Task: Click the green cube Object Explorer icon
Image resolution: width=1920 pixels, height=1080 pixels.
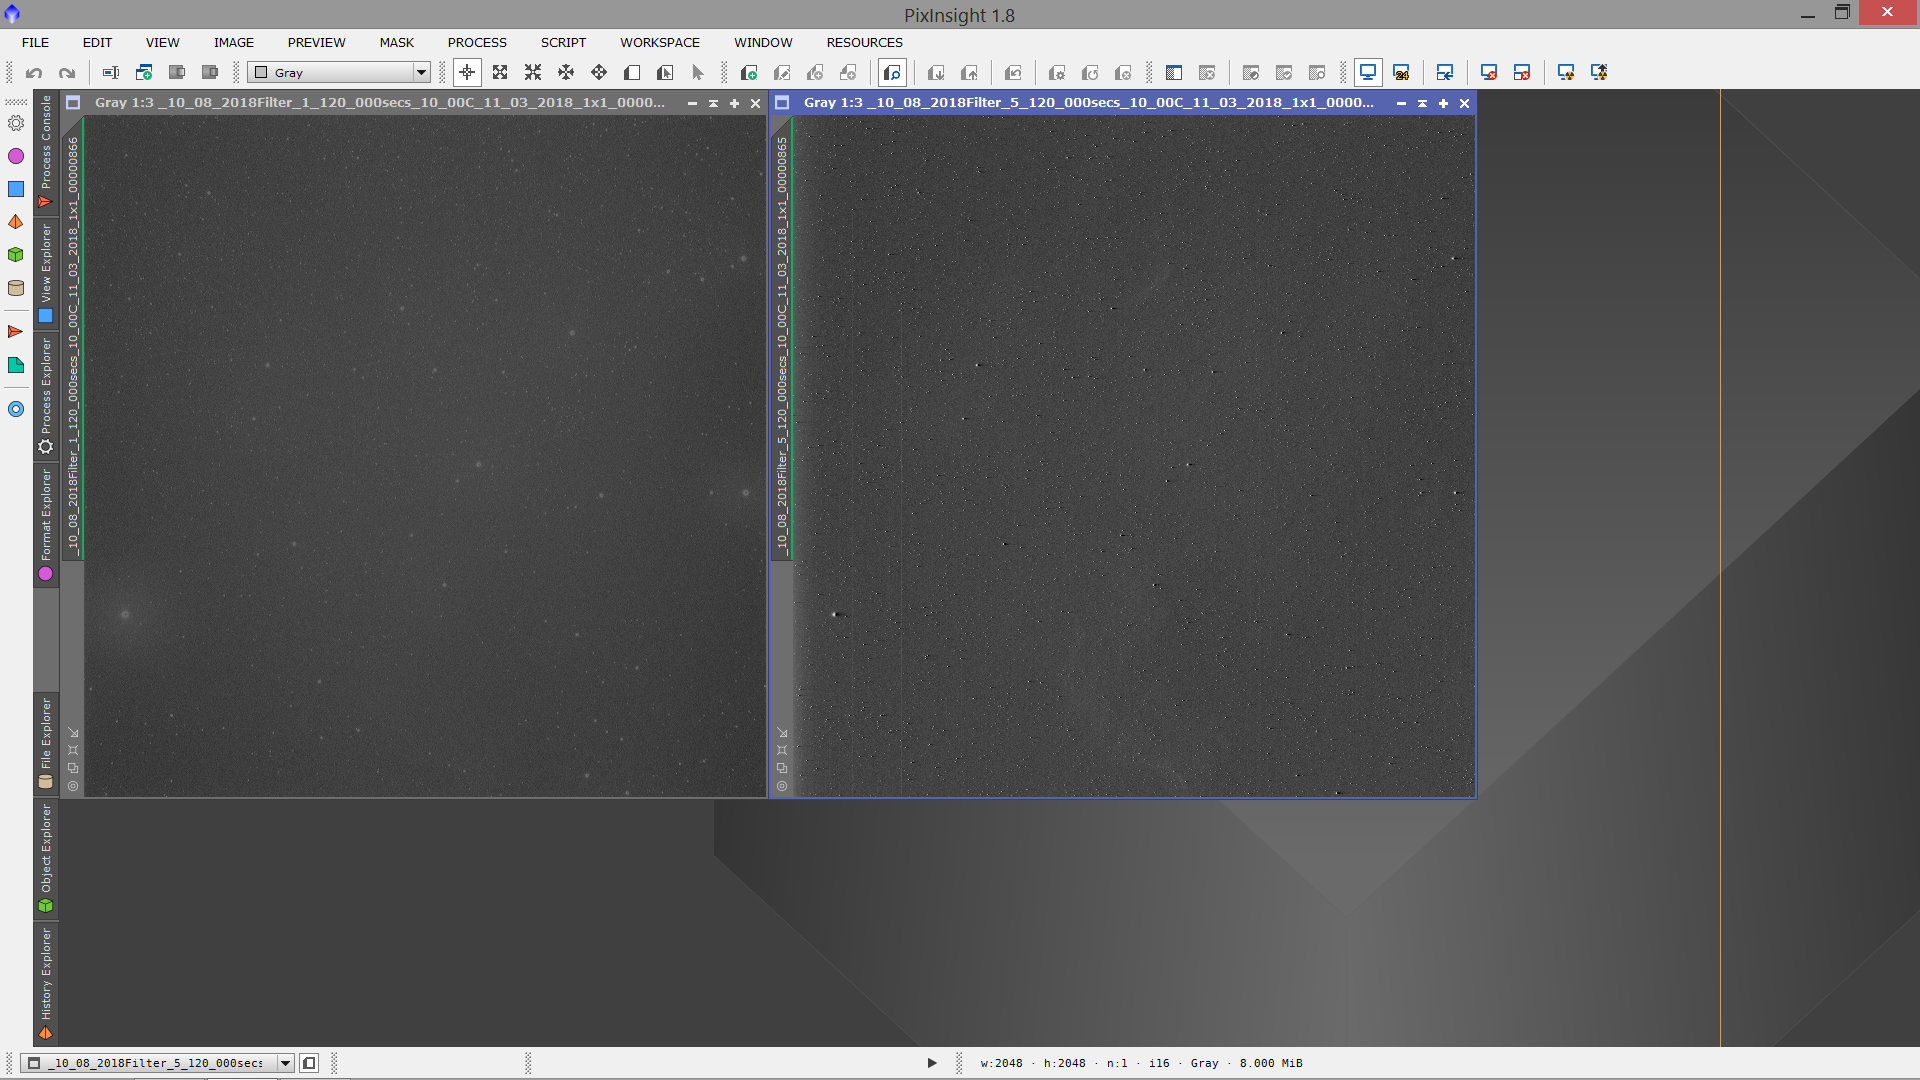Action: pos(16,255)
